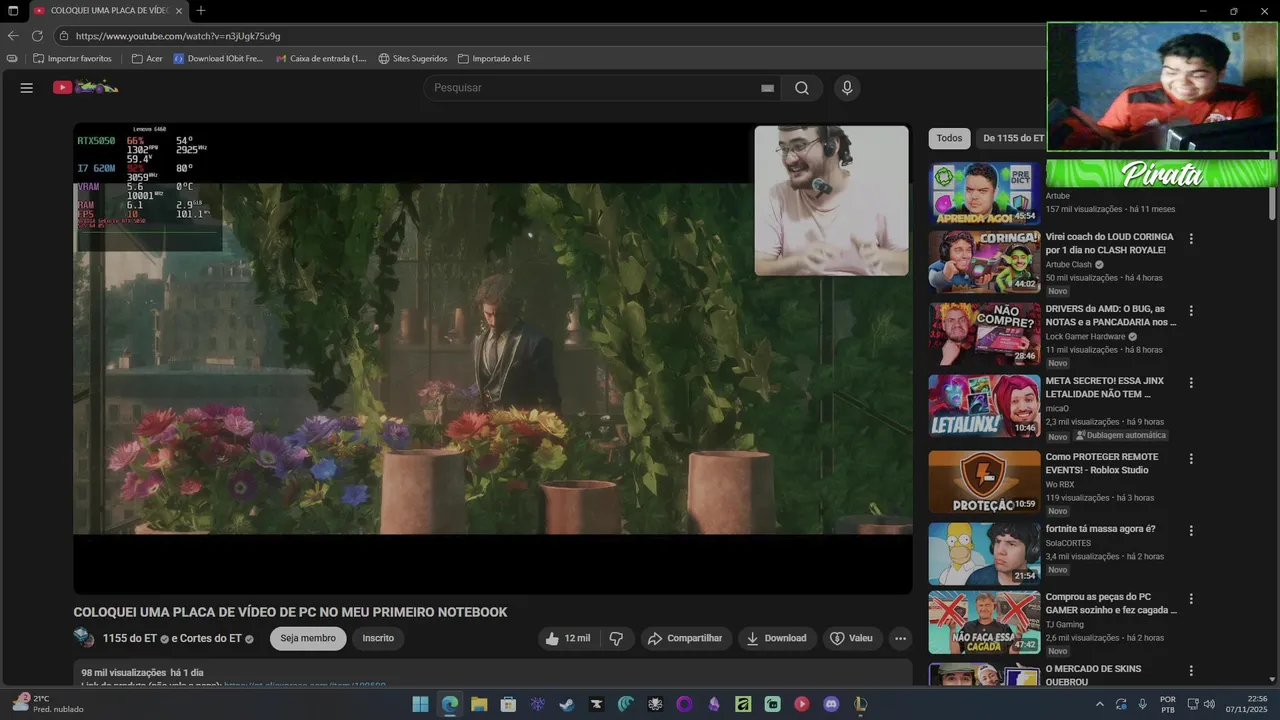
Task: Like the video with 12 mil
Action: pyautogui.click(x=567, y=638)
